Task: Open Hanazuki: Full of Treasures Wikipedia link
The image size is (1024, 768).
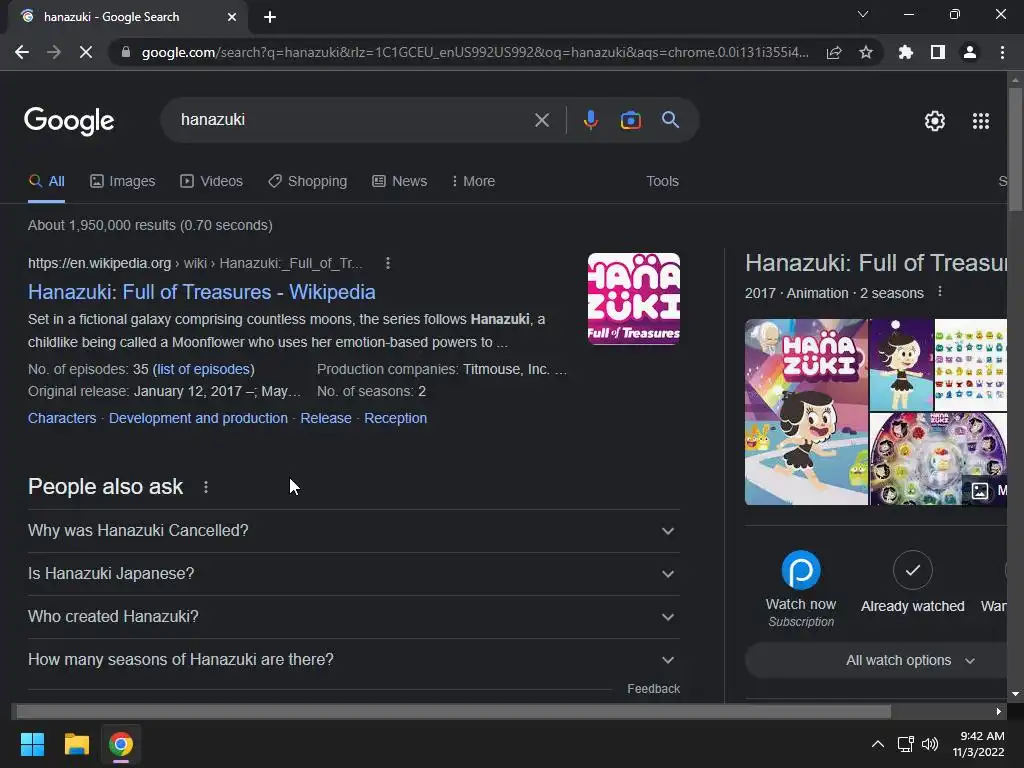Action: [x=202, y=292]
